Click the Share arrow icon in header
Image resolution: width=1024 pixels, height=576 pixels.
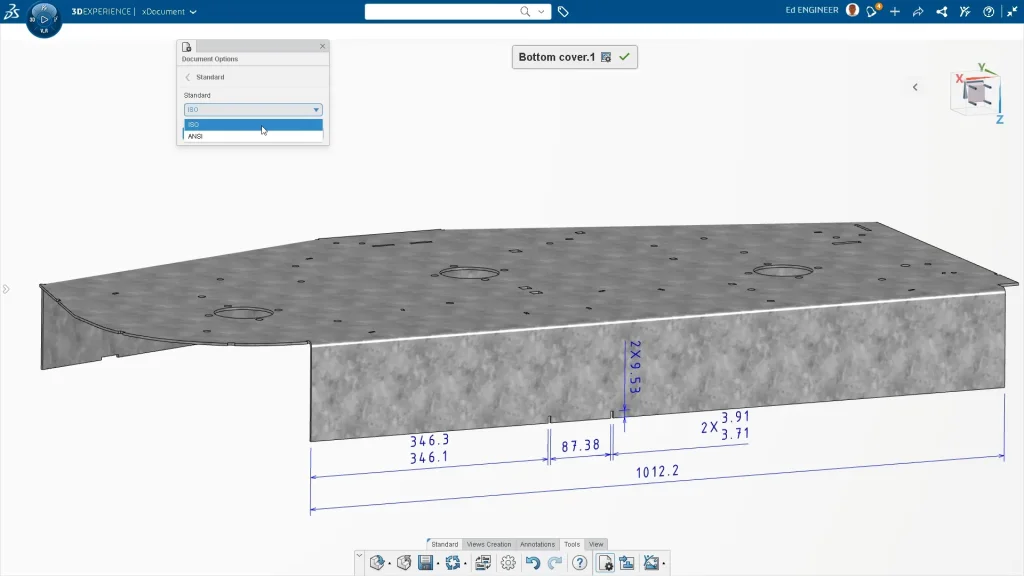click(917, 11)
